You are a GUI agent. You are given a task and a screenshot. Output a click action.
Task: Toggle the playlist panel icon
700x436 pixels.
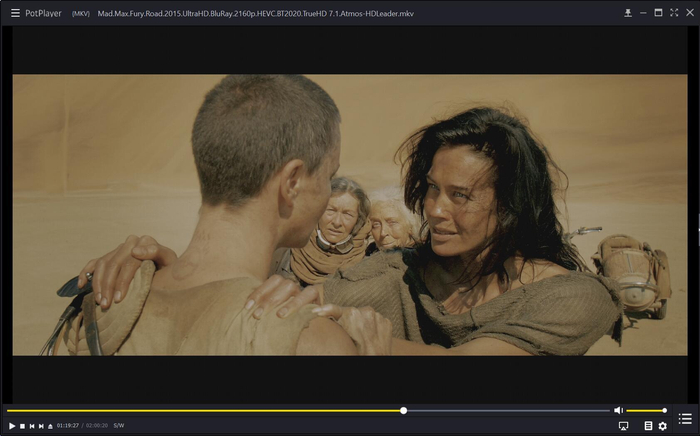click(685, 419)
